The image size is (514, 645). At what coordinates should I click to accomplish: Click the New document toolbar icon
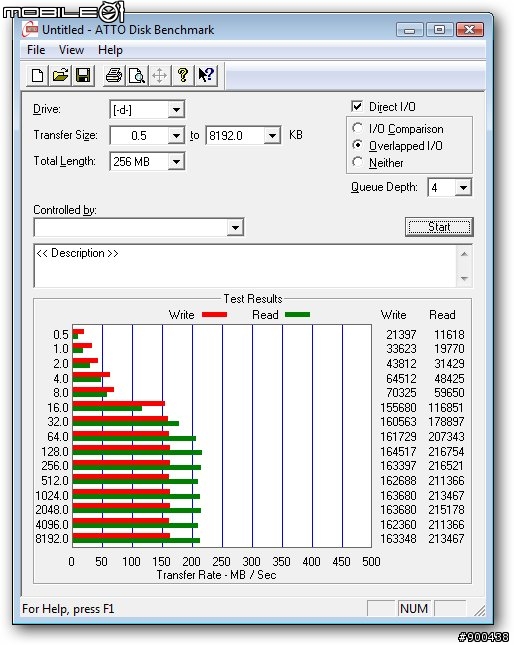coord(37,75)
